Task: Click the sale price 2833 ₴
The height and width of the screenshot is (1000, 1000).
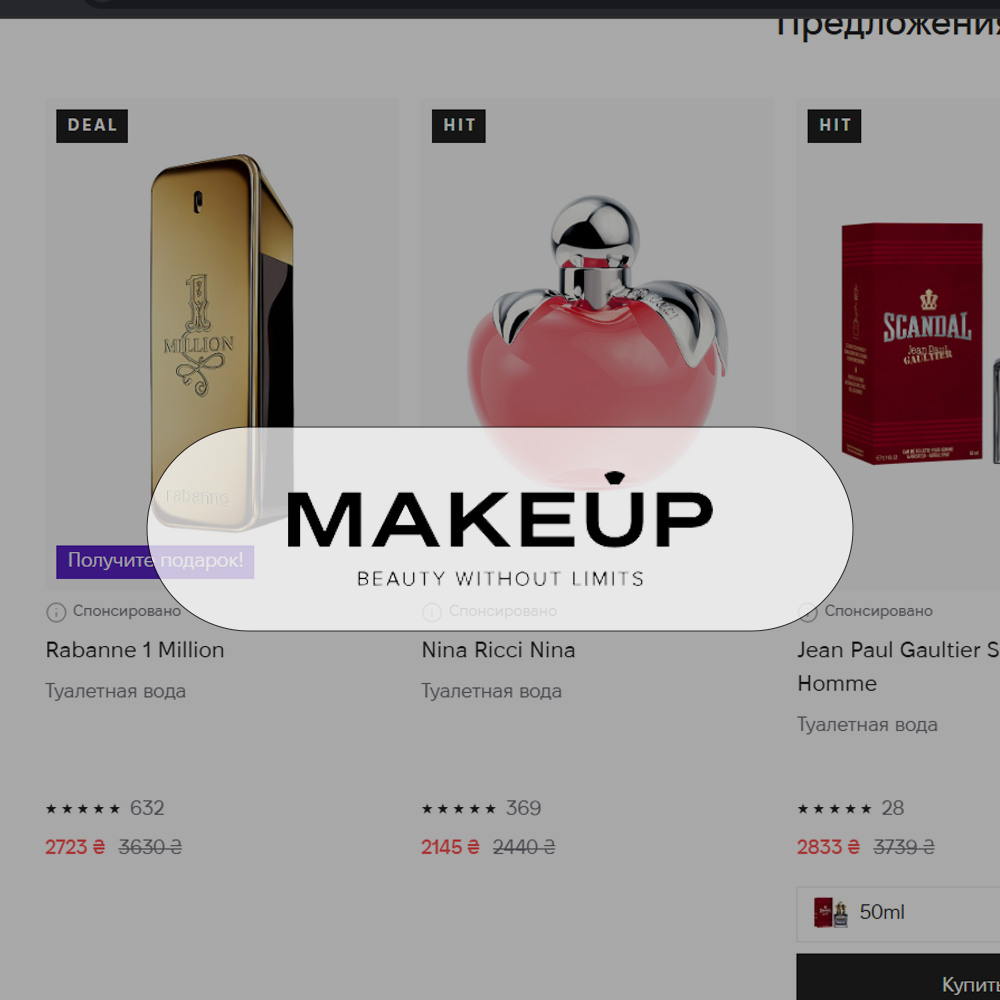Action: (828, 848)
